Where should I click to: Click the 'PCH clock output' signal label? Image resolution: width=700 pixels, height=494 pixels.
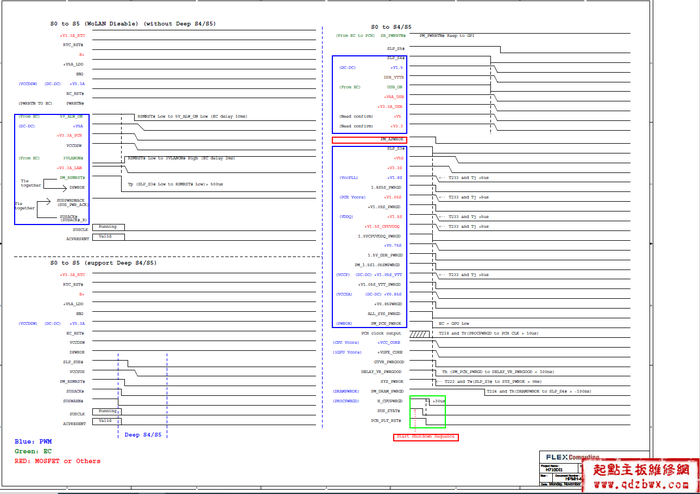tap(380, 333)
